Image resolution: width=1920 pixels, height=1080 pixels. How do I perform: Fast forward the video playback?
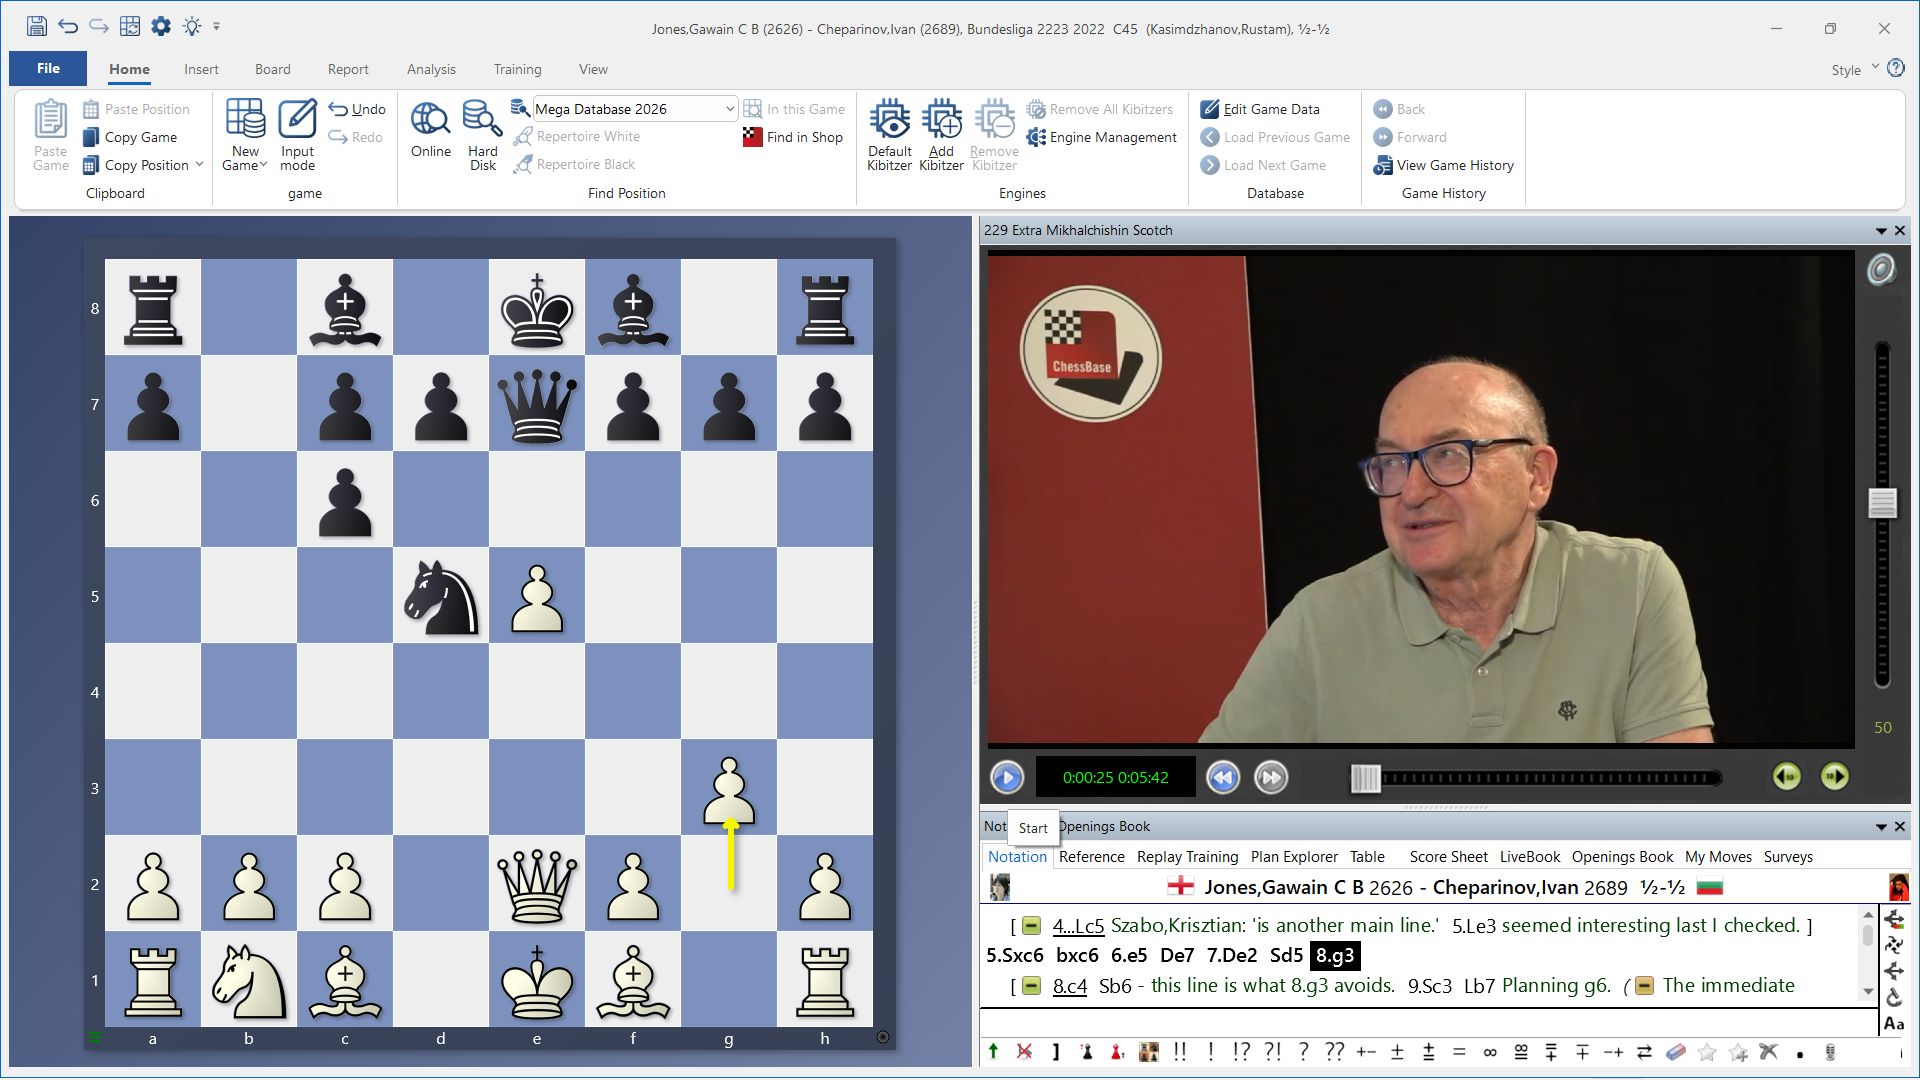pos(1271,777)
